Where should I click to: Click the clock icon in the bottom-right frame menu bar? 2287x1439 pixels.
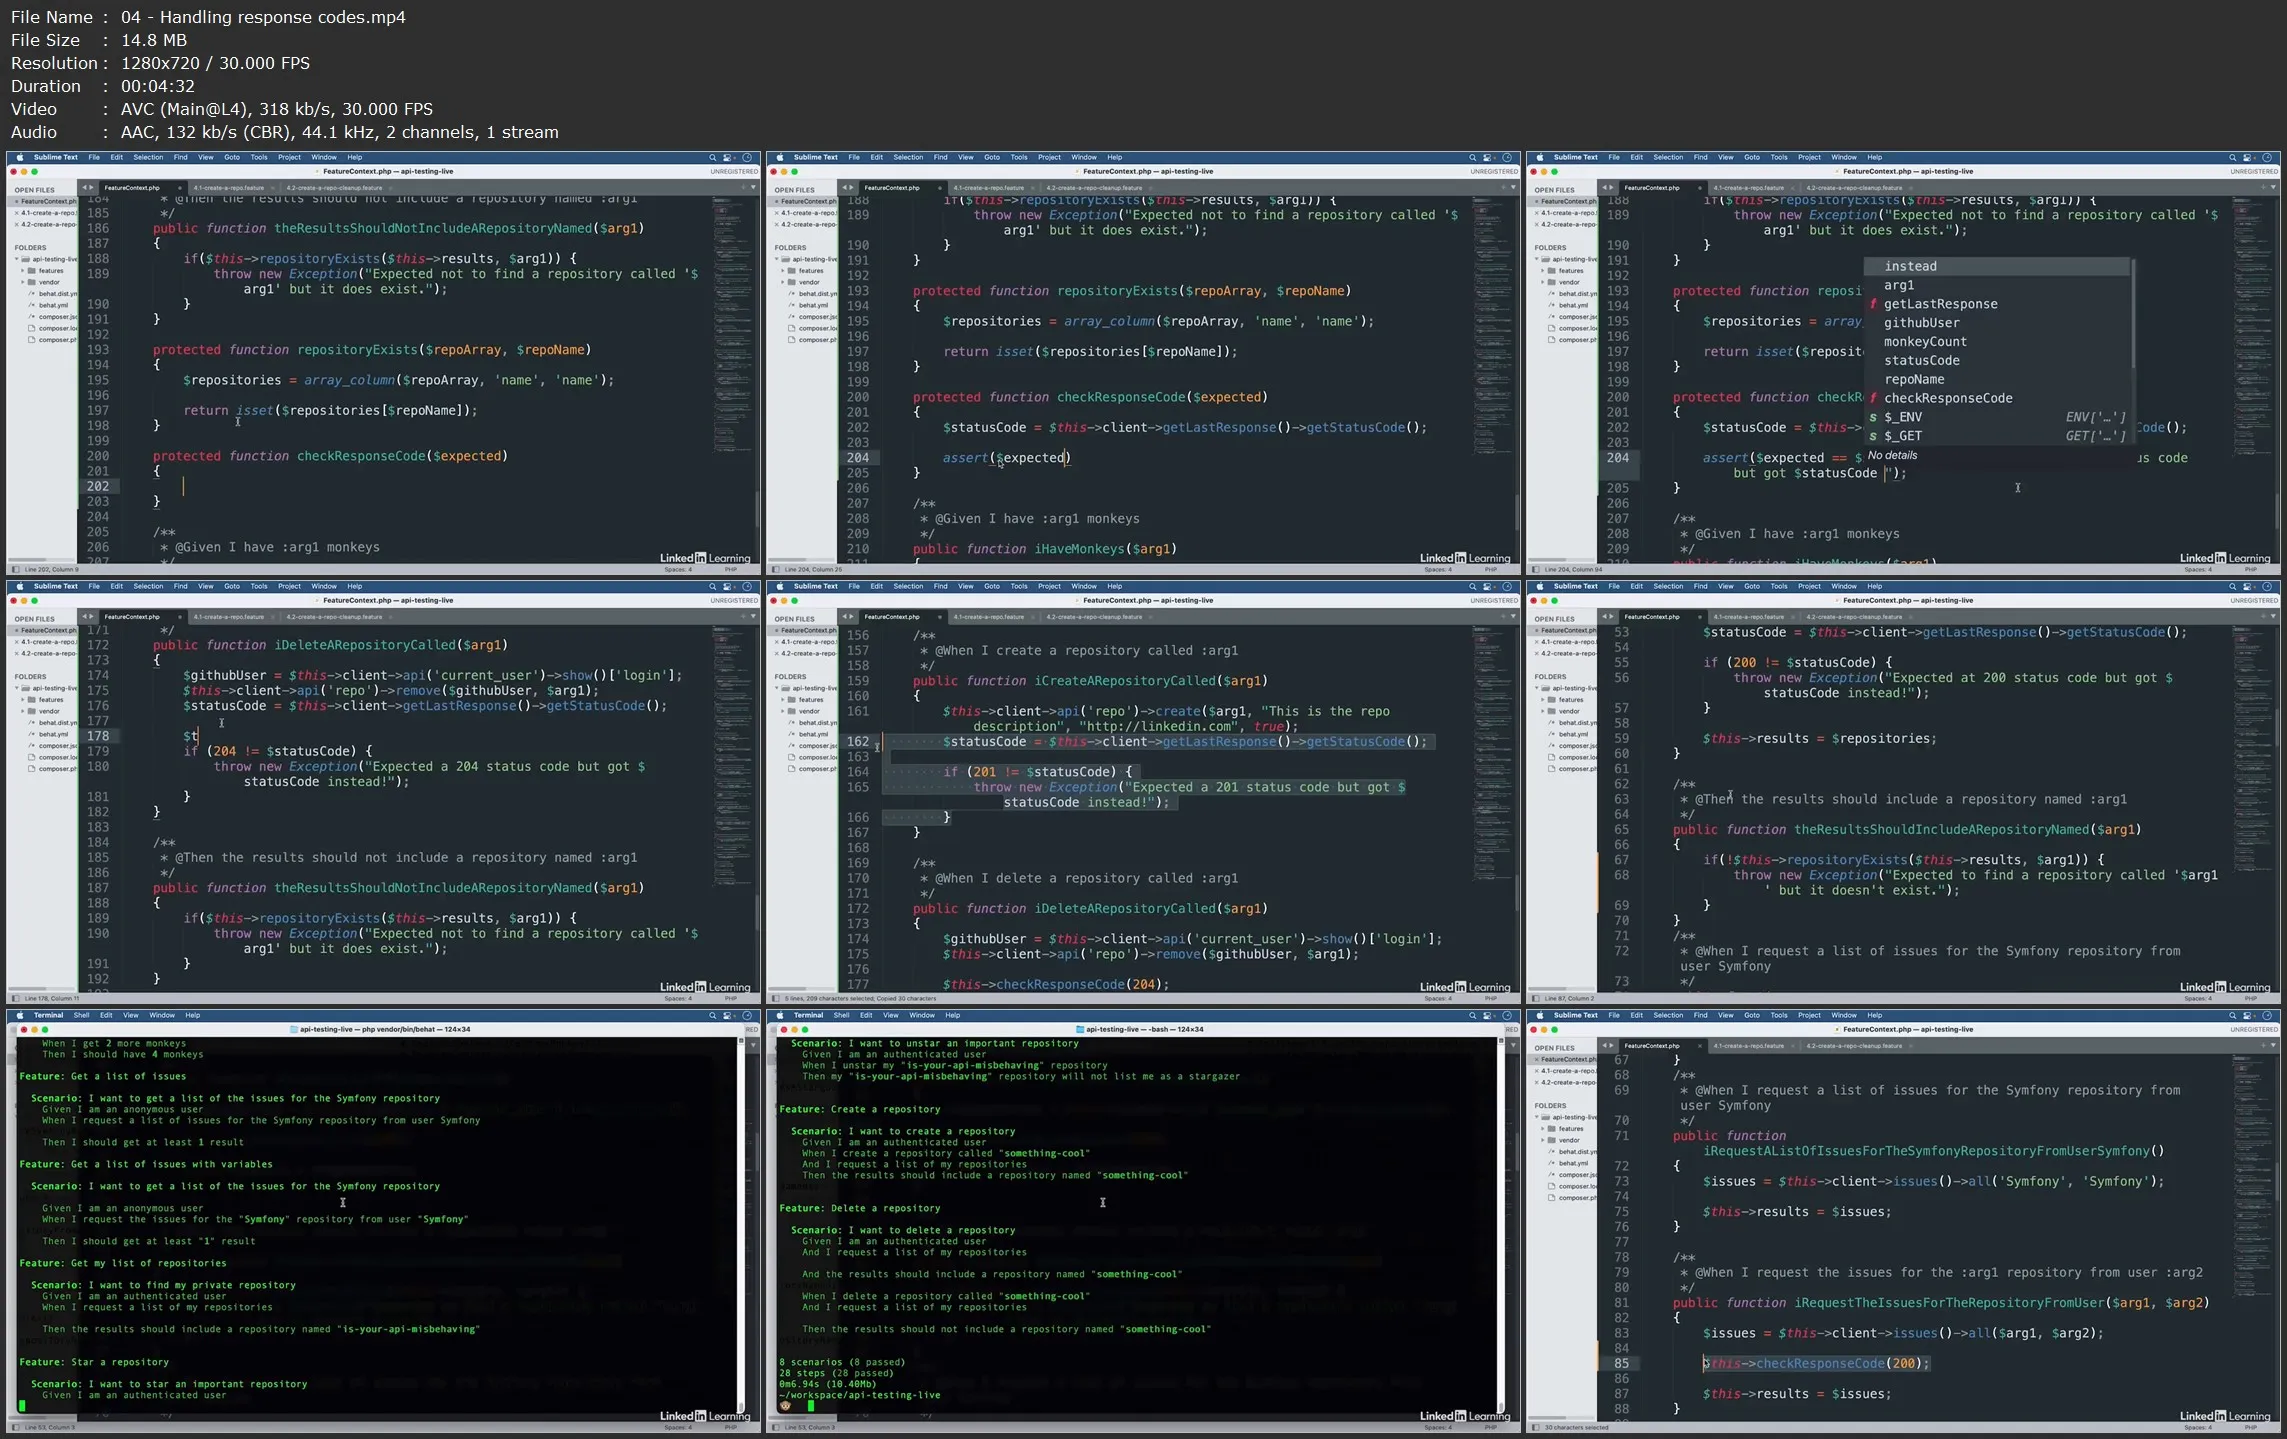coord(2267,1016)
